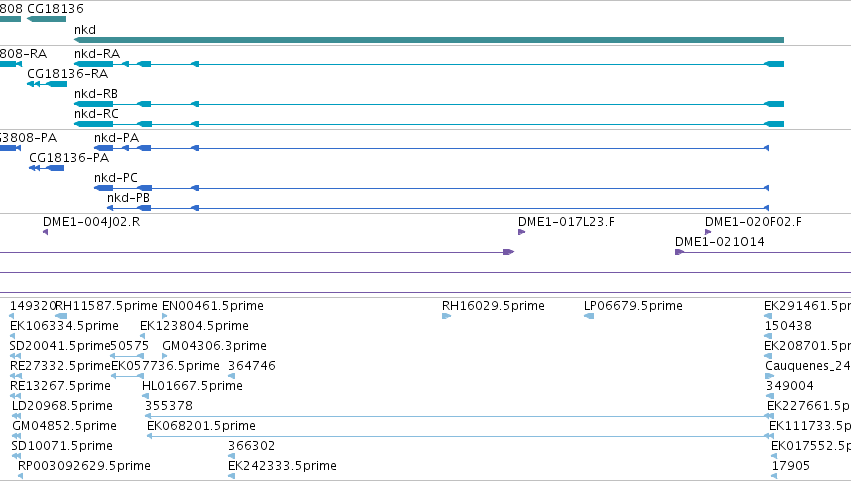The height and width of the screenshot is (481, 851).
Task: Click the EK068201.5prime label
Action: [201, 427]
